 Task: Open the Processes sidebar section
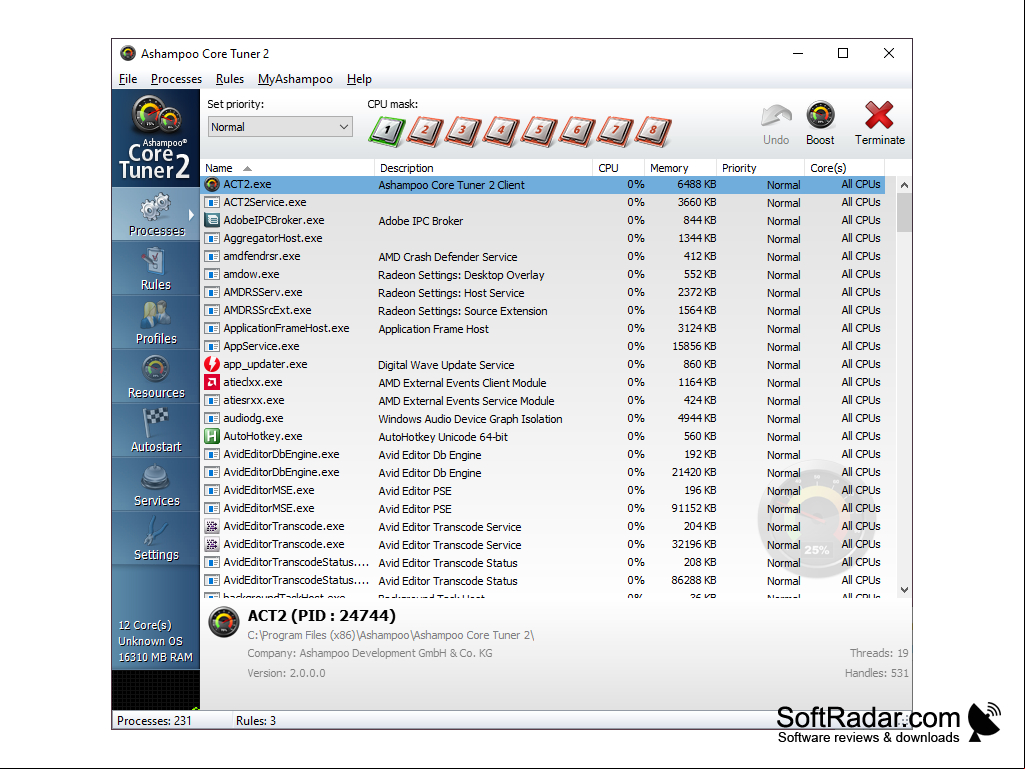coord(156,214)
